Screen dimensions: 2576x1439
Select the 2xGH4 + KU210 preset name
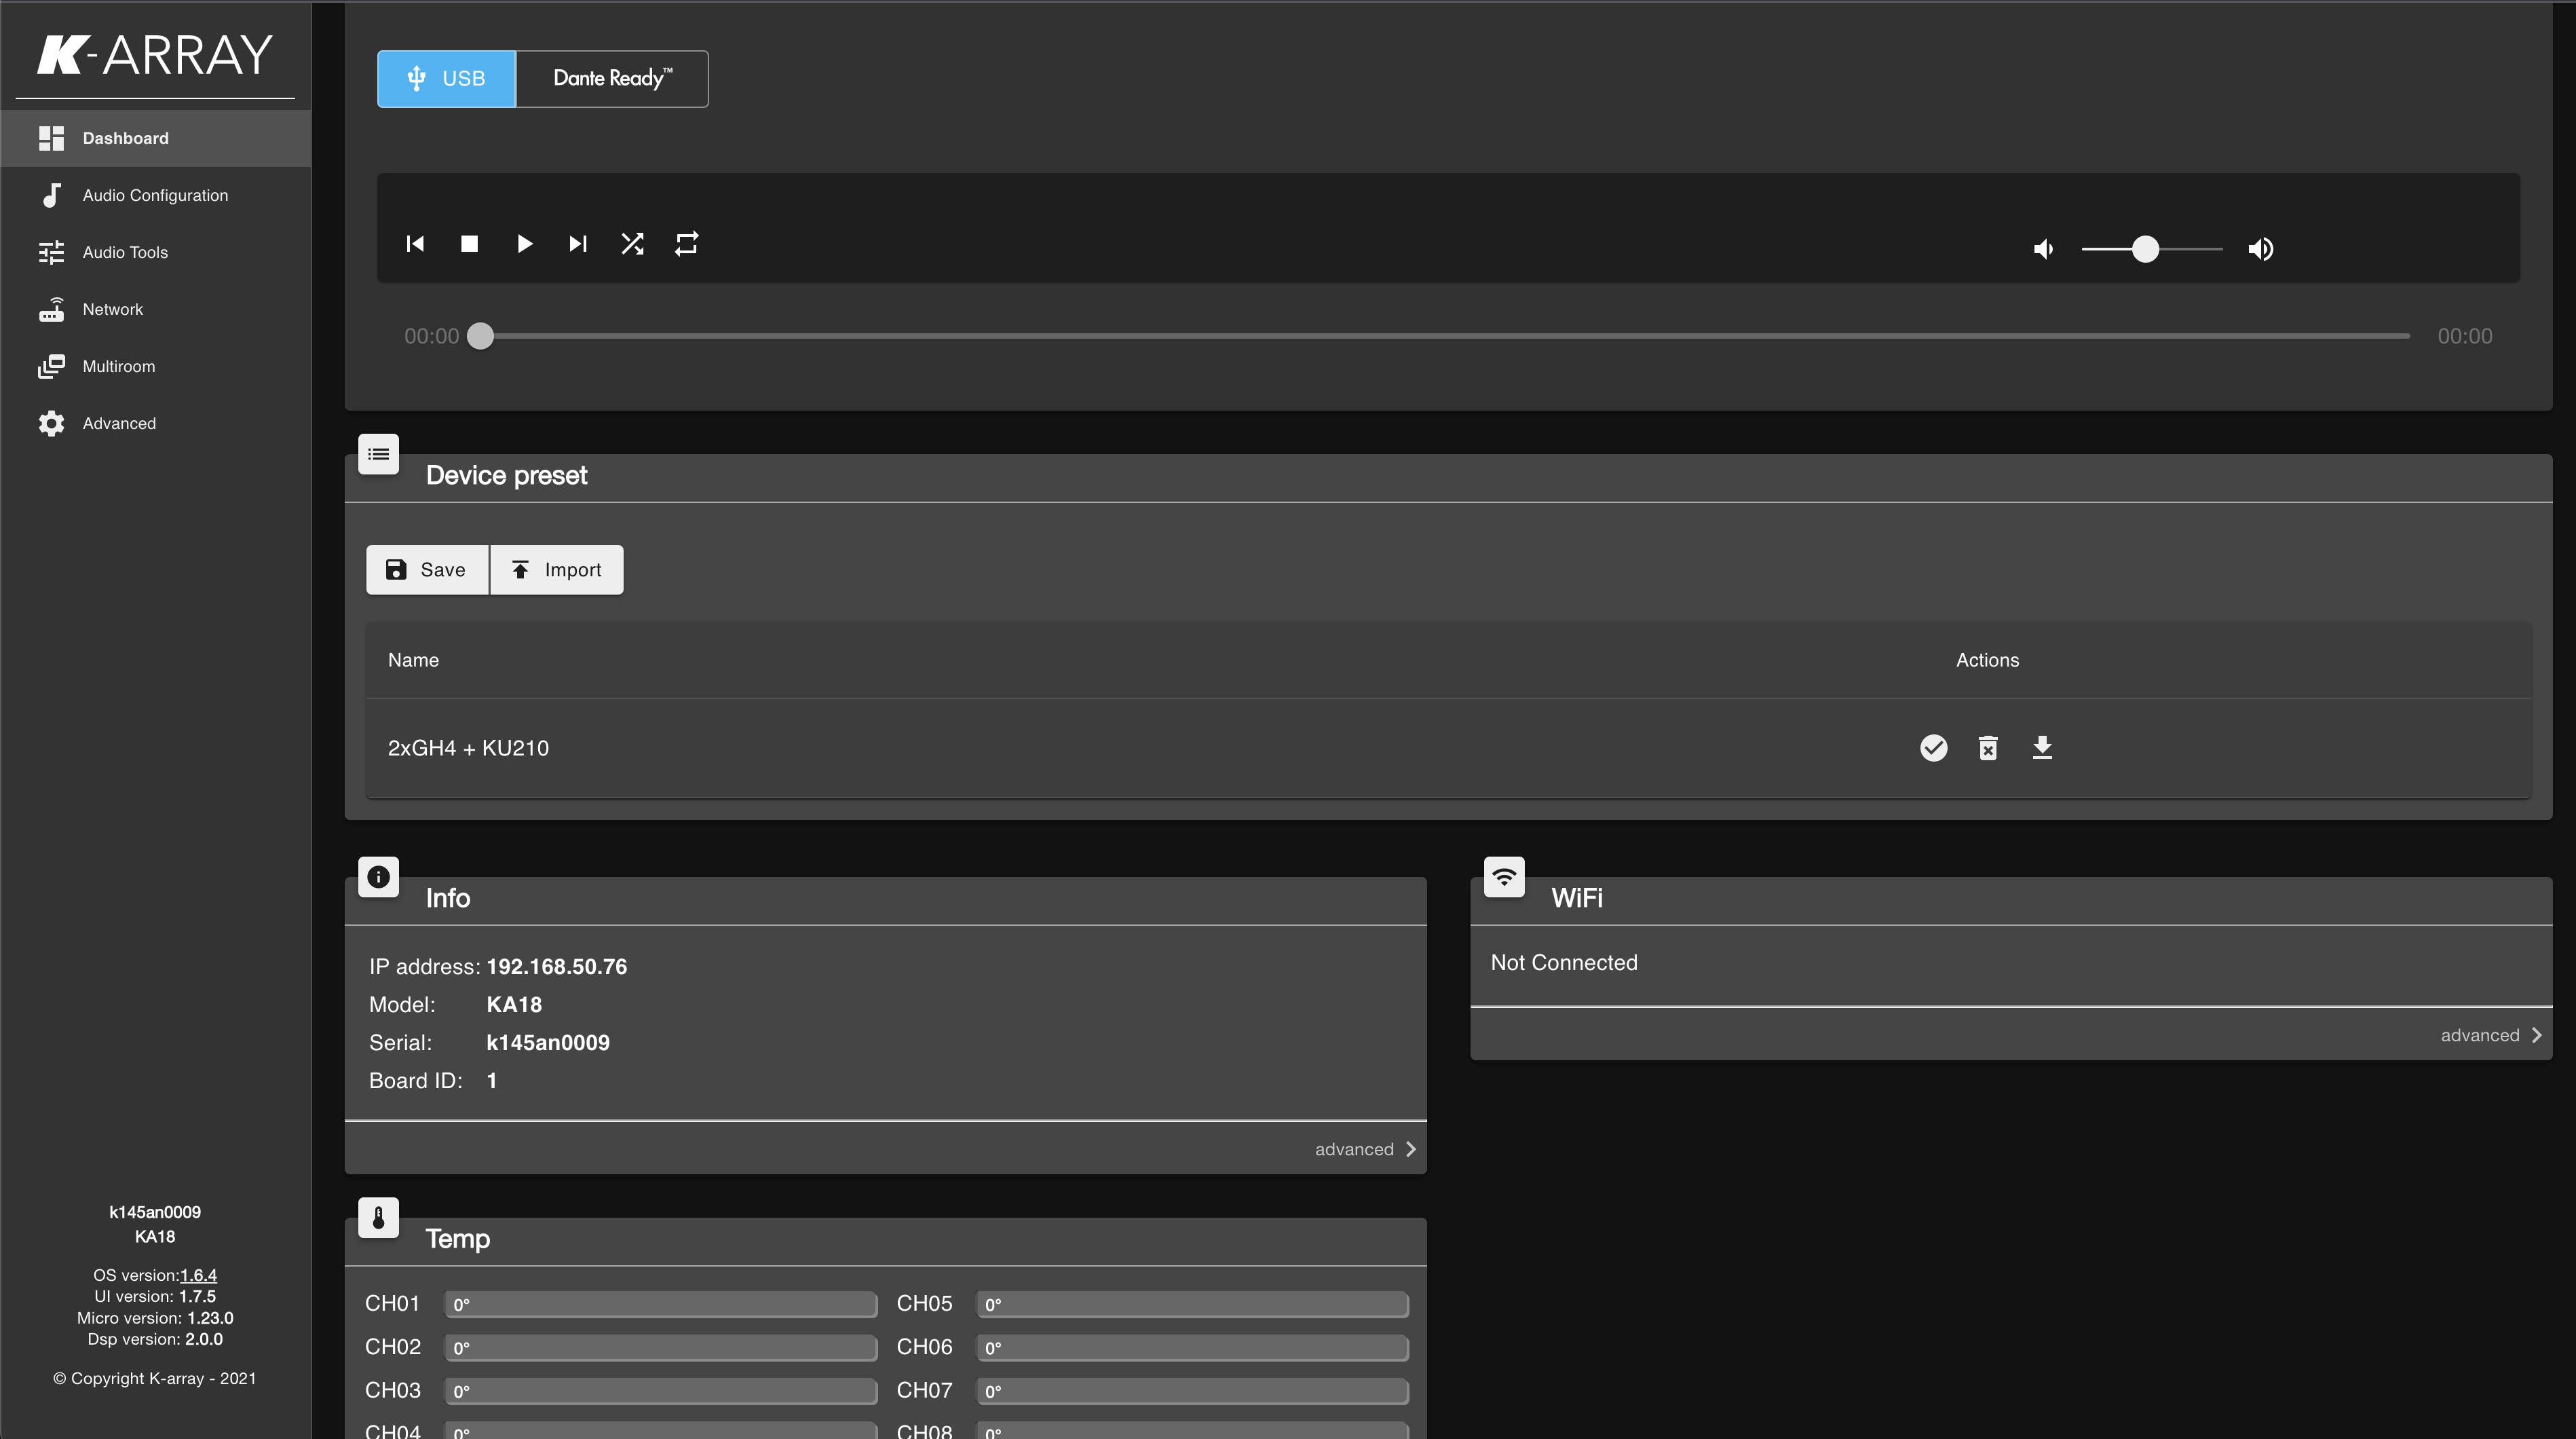[468, 748]
